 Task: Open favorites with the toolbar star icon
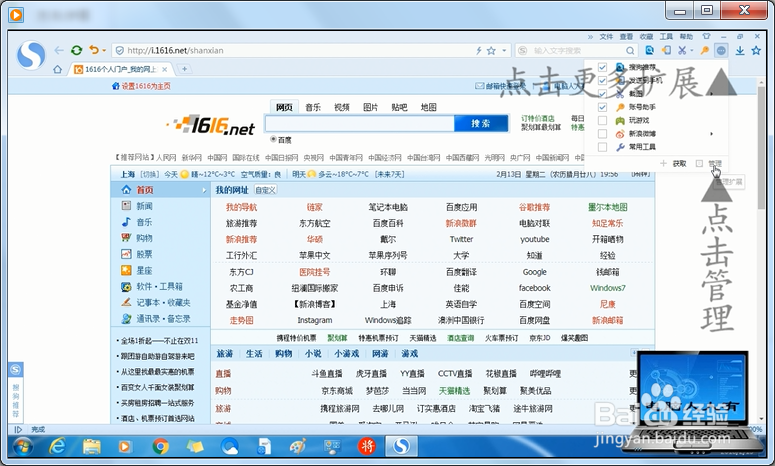[x=756, y=50]
